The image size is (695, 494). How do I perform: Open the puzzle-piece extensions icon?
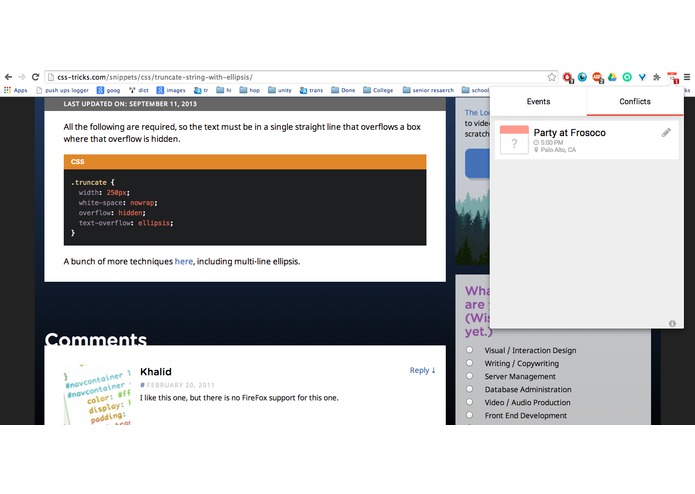657,77
